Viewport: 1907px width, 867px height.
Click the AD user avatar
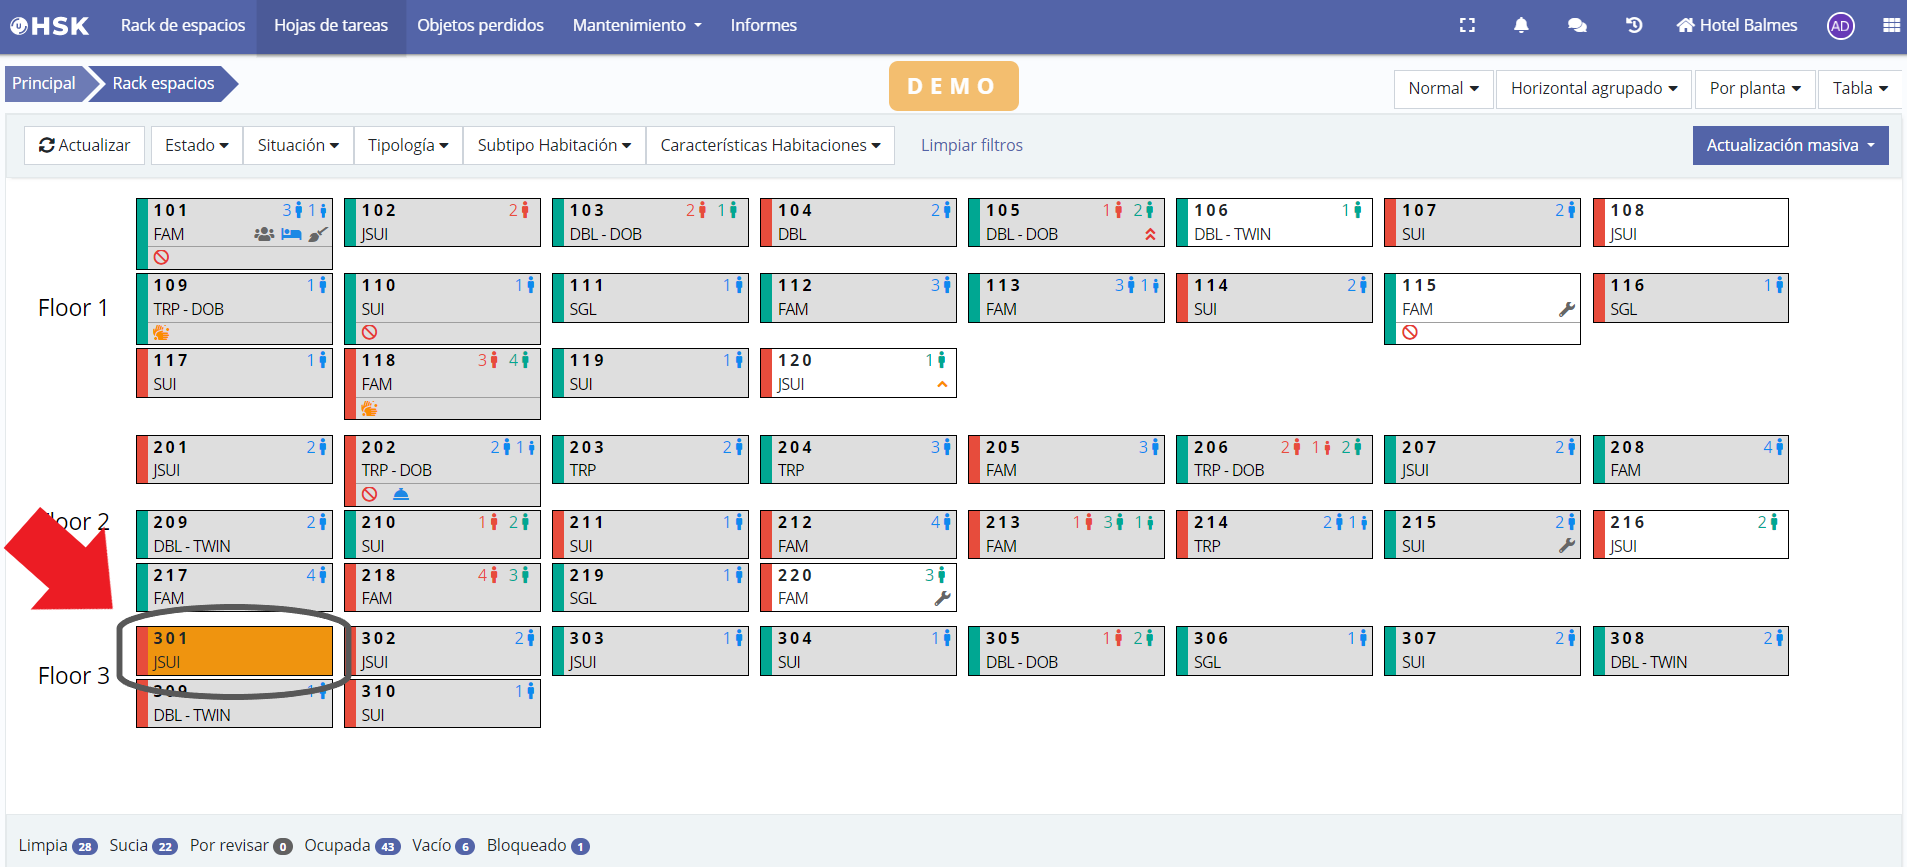1840,26
